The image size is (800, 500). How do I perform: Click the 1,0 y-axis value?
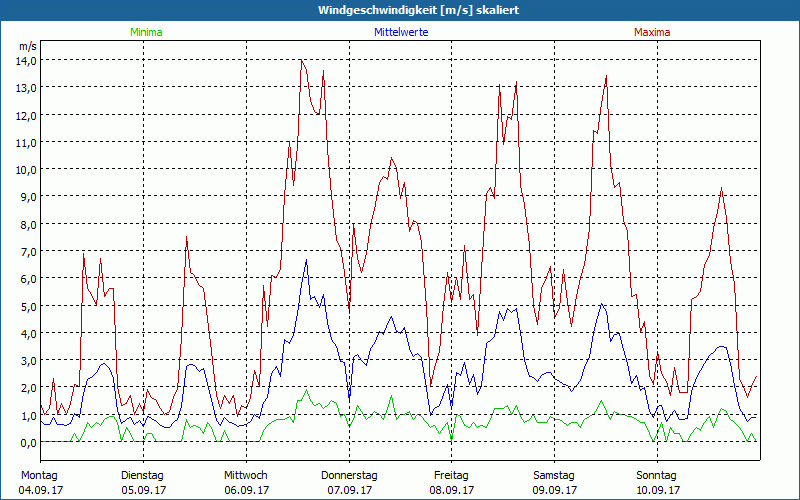[28, 415]
